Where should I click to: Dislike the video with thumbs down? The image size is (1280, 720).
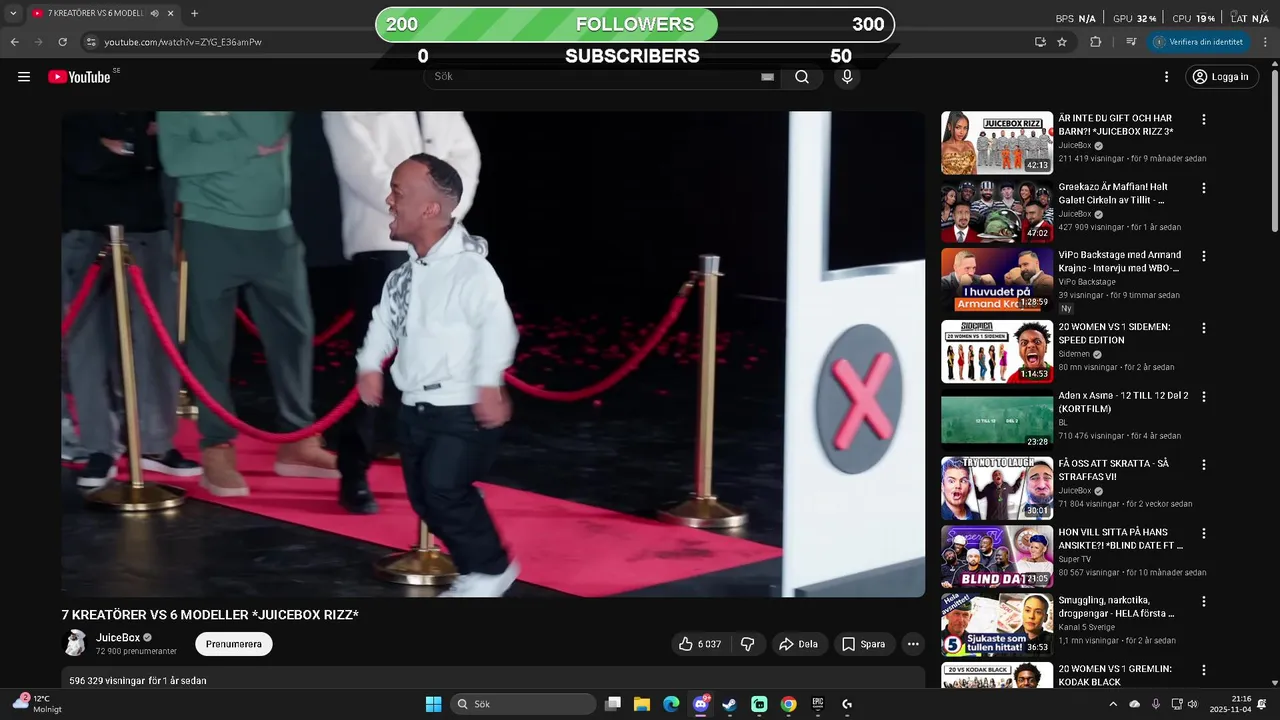click(747, 644)
